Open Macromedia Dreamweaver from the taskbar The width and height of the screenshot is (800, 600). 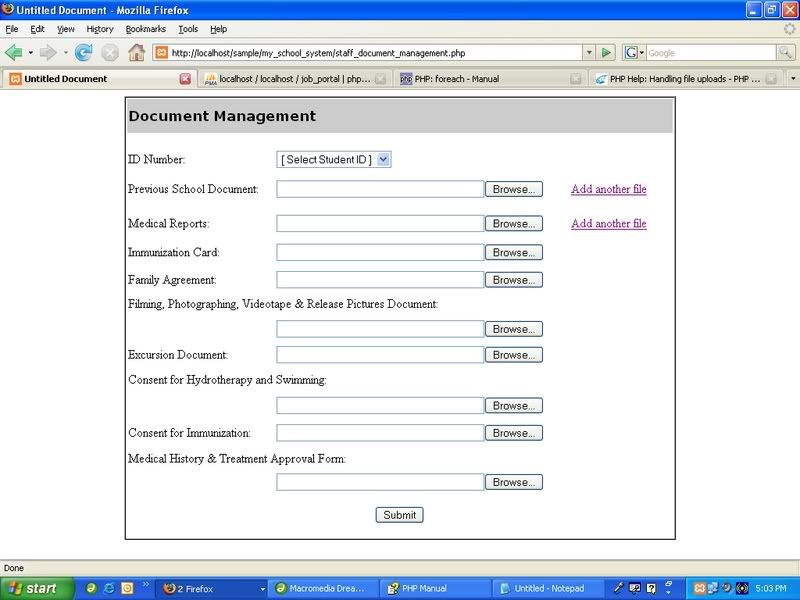(x=320, y=589)
